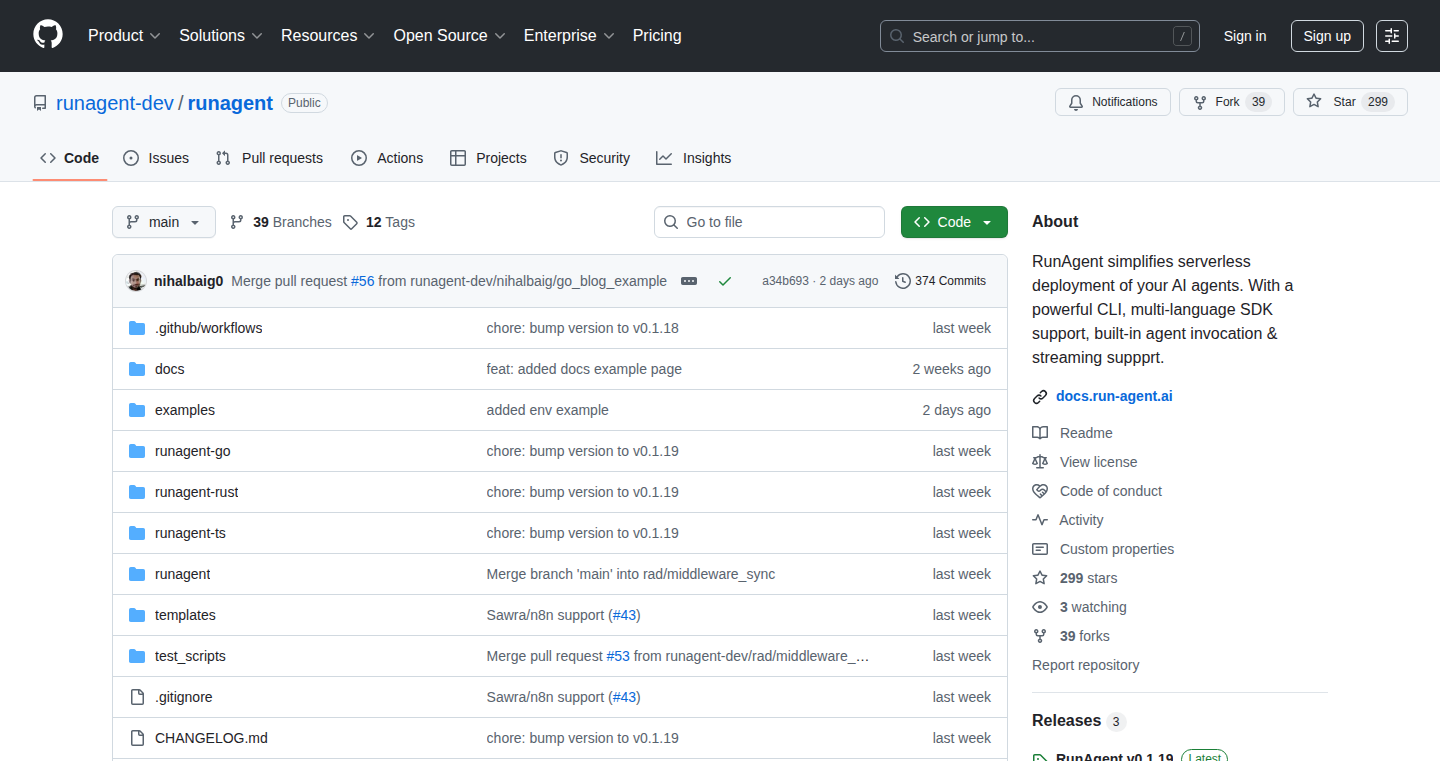Click the commit details ellipsis icon
Viewport: 1440px width, 761px height.
click(x=689, y=281)
